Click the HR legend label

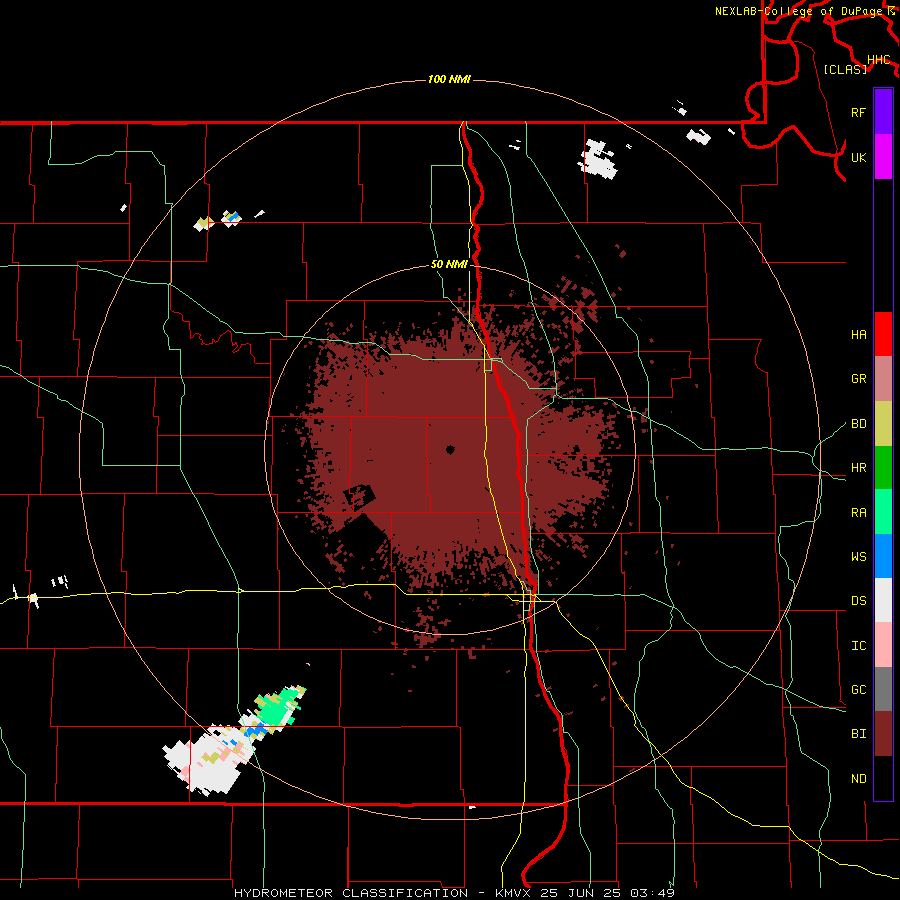coord(858,468)
